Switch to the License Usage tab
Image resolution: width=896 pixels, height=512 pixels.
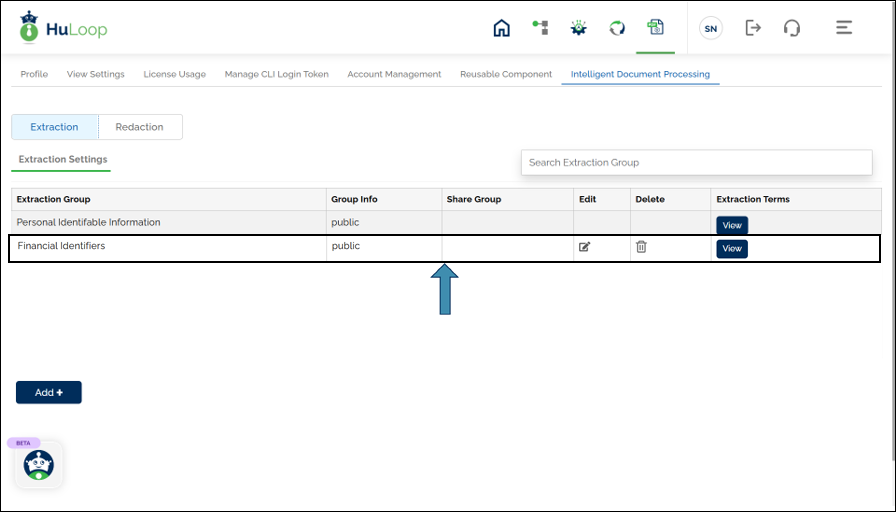point(174,74)
